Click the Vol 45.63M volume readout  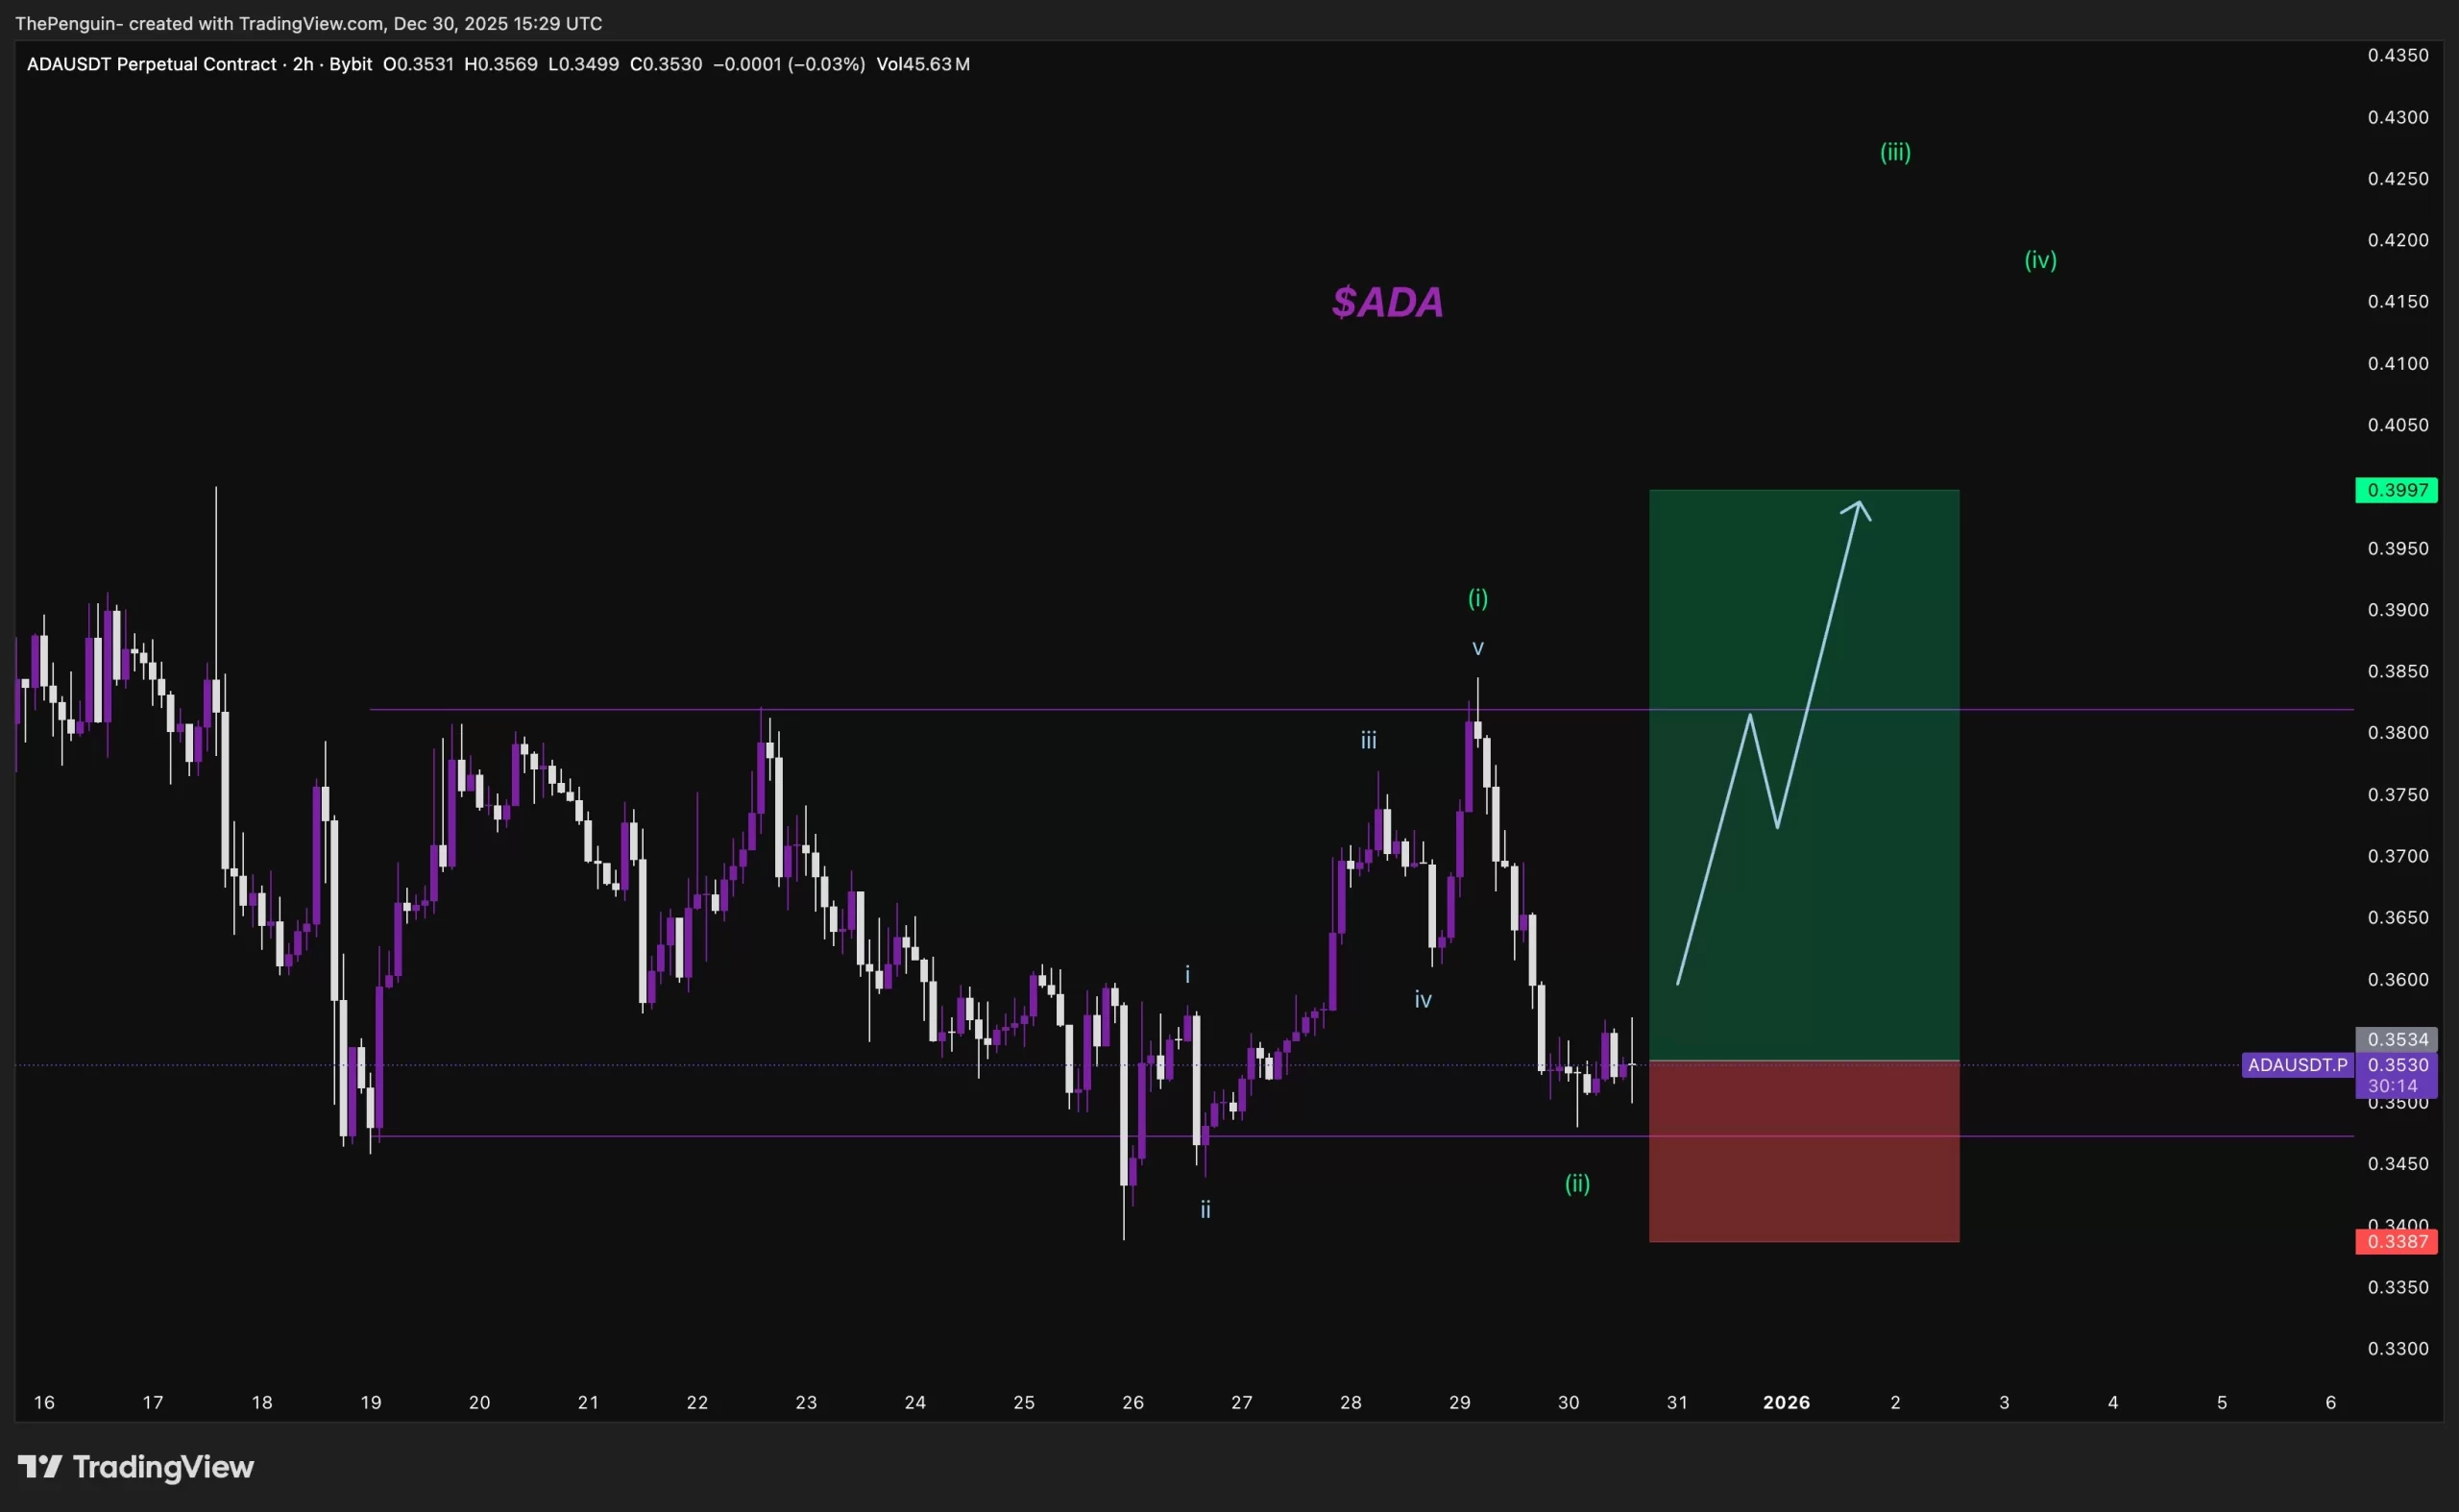tap(922, 64)
